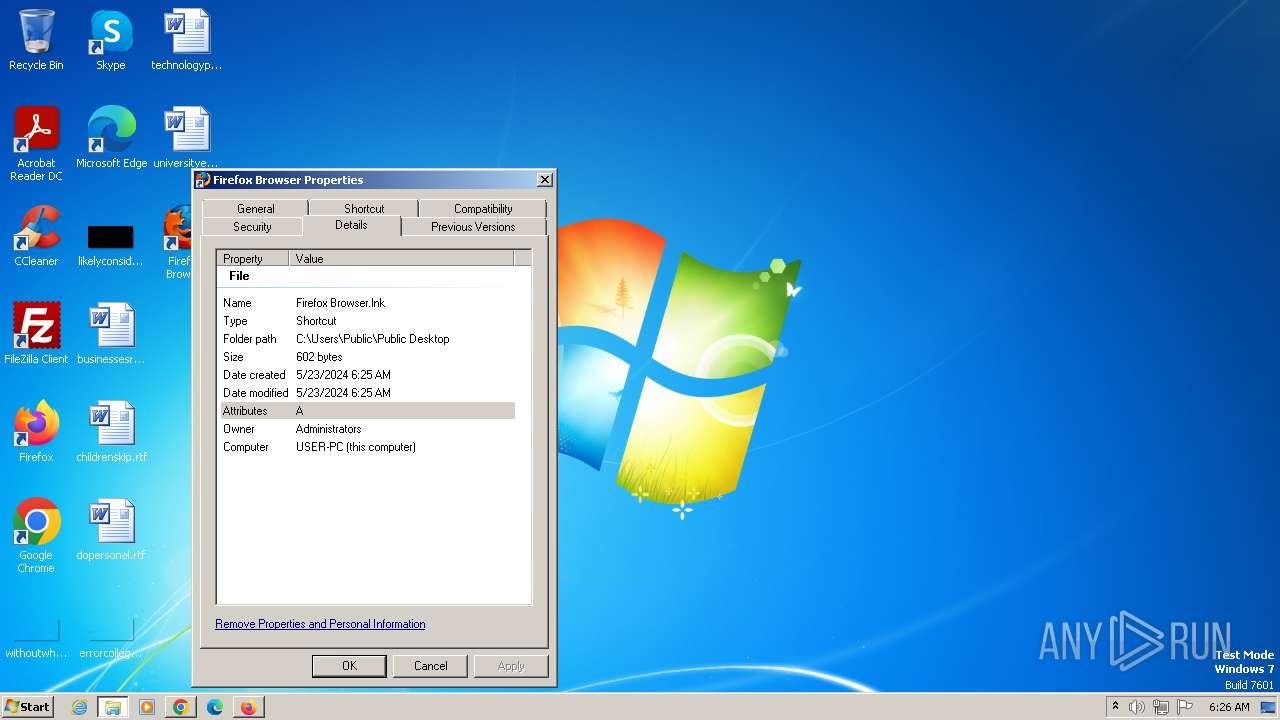Image resolution: width=1280 pixels, height=720 pixels.
Task: Select the CCleaner desktop shortcut
Action: pyautogui.click(x=36, y=236)
